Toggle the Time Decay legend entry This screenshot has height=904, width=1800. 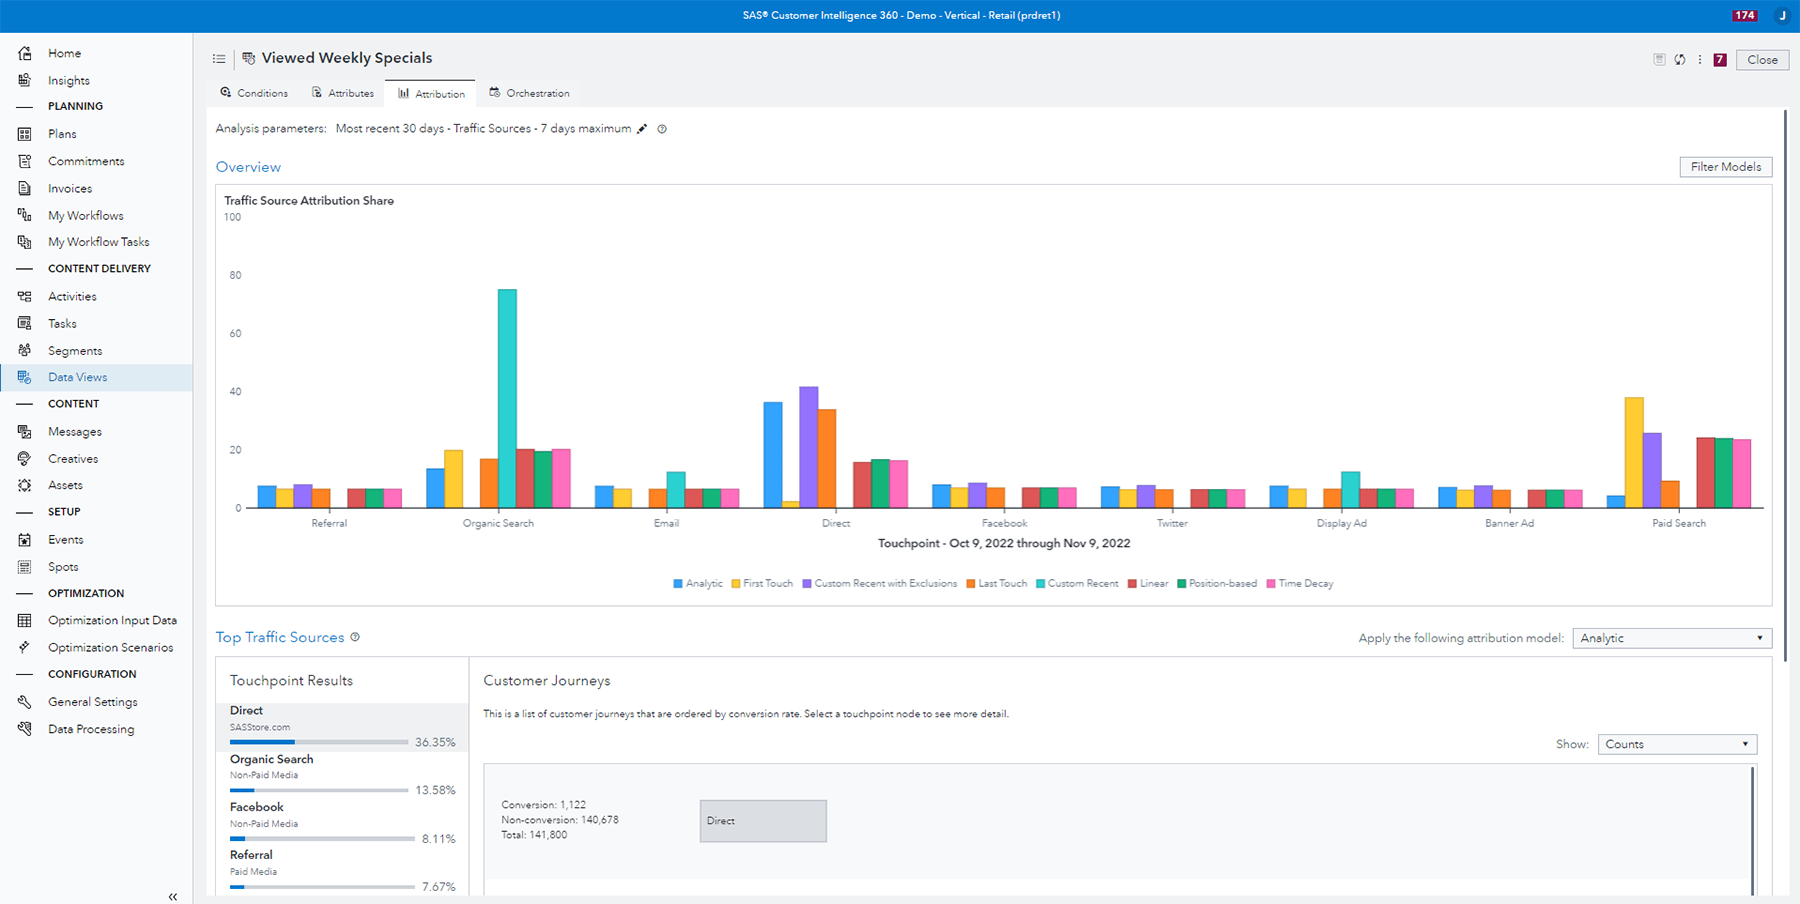tap(1300, 584)
